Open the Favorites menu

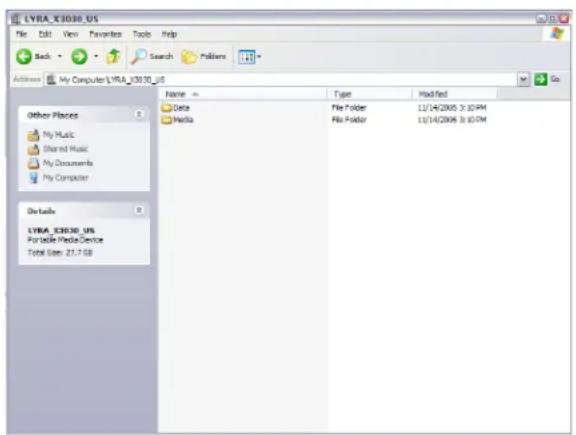105,34
